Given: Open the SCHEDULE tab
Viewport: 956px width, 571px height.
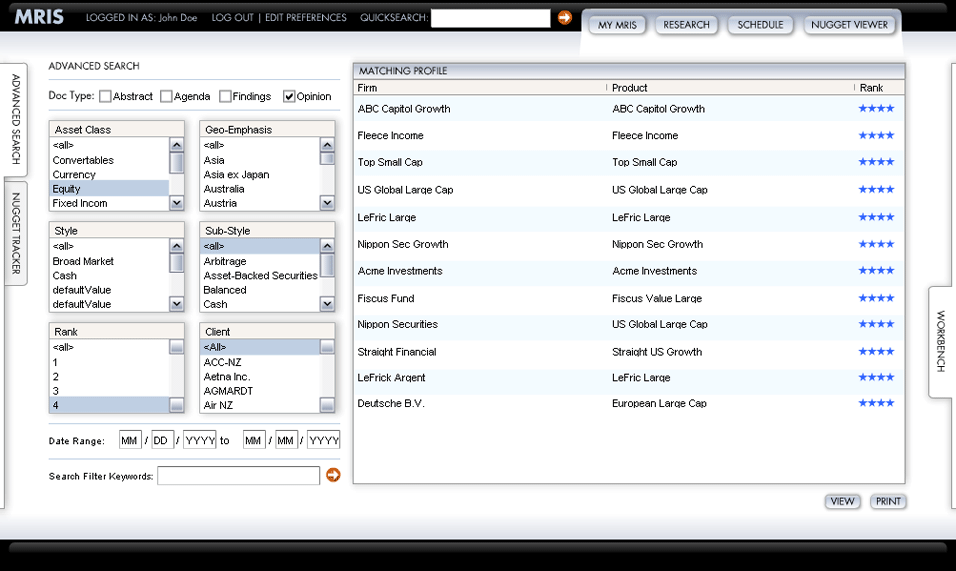Looking at the screenshot, I should coord(760,25).
